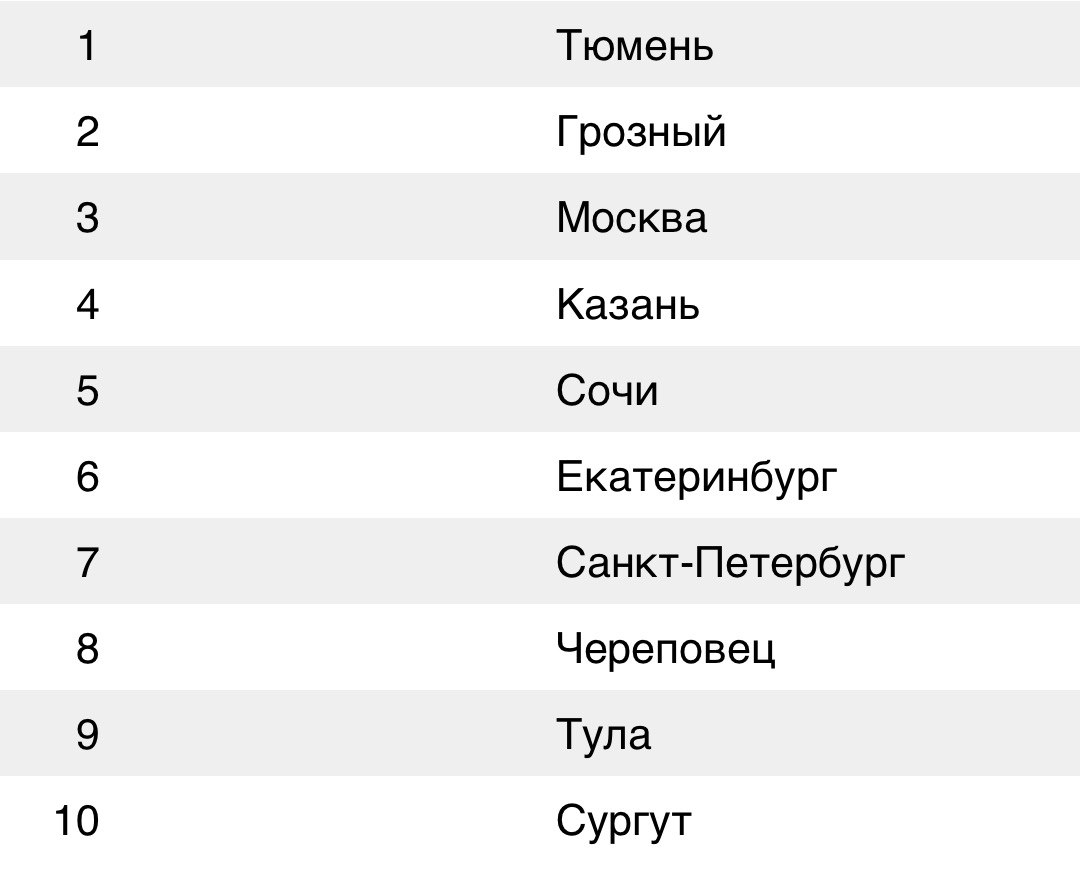Click city name Грозный
1080x874 pixels.
tap(641, 132)
